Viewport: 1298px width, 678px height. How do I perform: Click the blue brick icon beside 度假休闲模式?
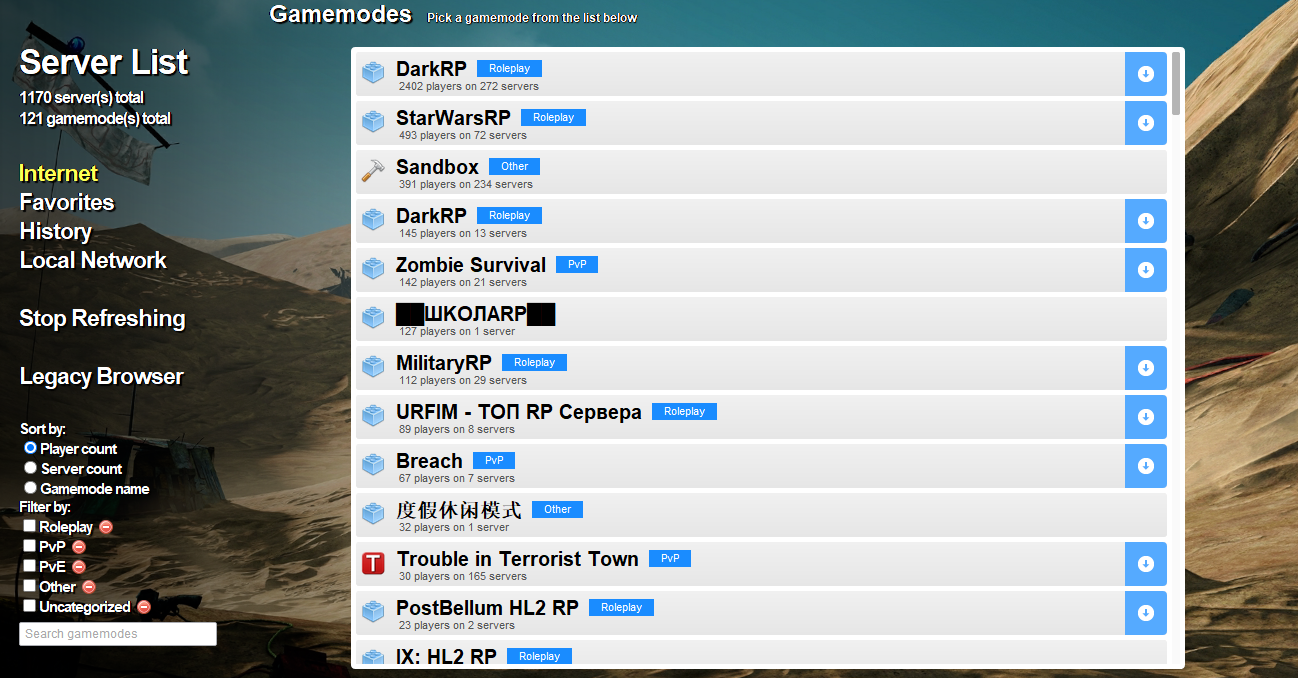point(373,514)
